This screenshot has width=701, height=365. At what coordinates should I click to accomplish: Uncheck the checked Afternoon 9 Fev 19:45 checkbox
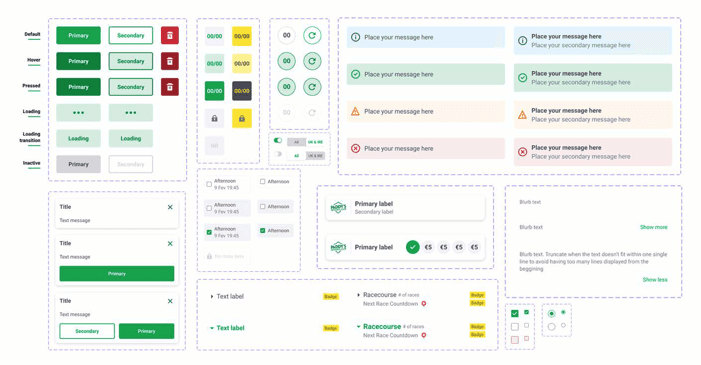tap(209, 232)
